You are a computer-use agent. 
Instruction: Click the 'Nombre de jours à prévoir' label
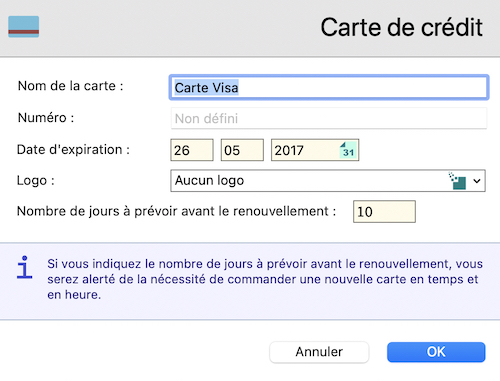coord(176,211)
